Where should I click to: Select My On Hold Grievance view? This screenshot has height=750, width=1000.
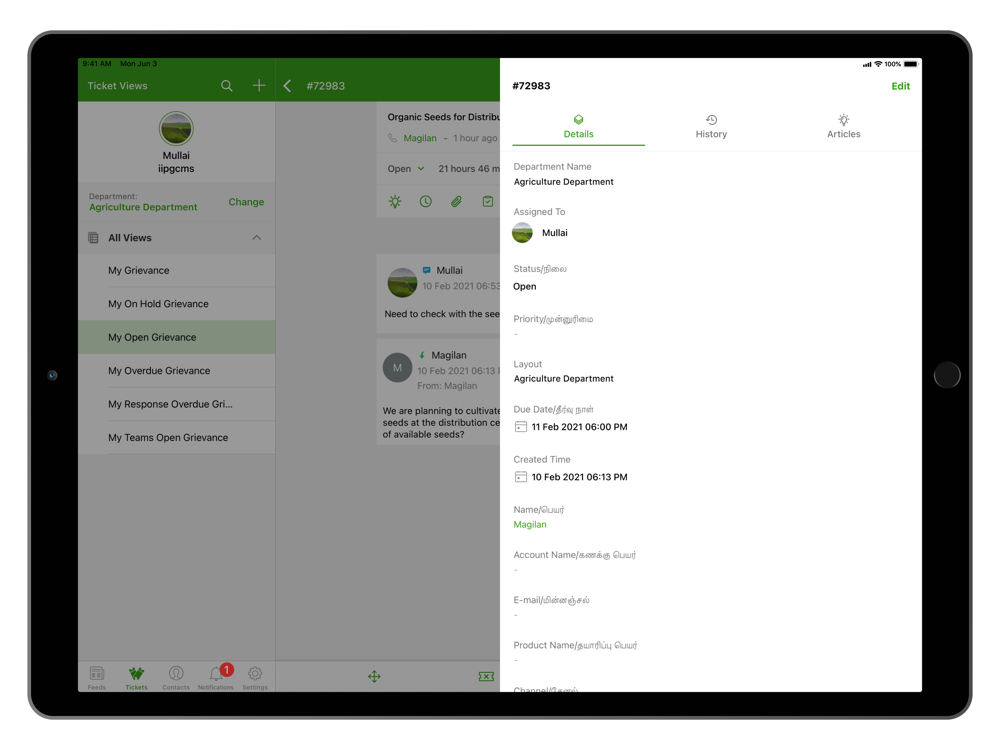point(177,304)
